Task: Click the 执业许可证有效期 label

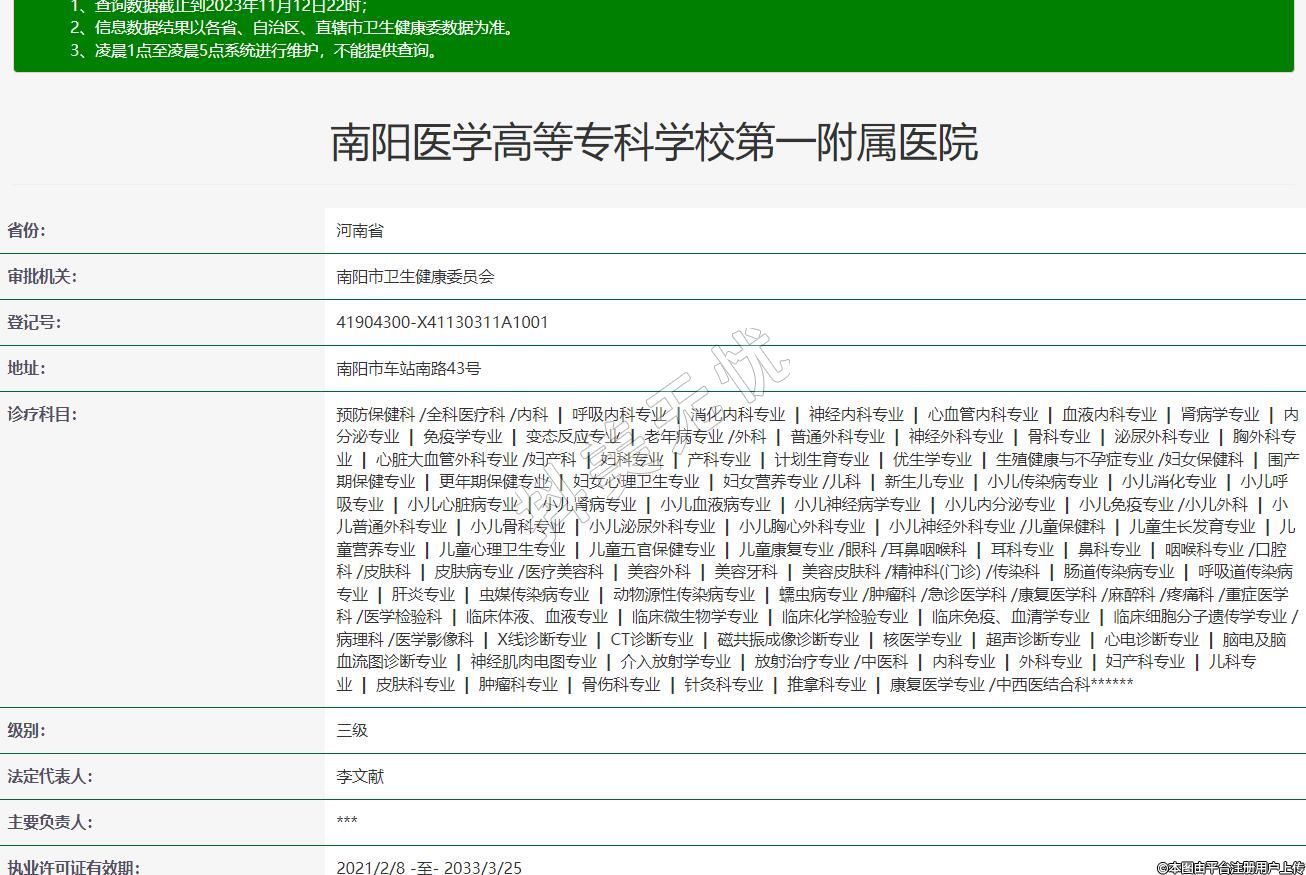Action: coord(74,867)
